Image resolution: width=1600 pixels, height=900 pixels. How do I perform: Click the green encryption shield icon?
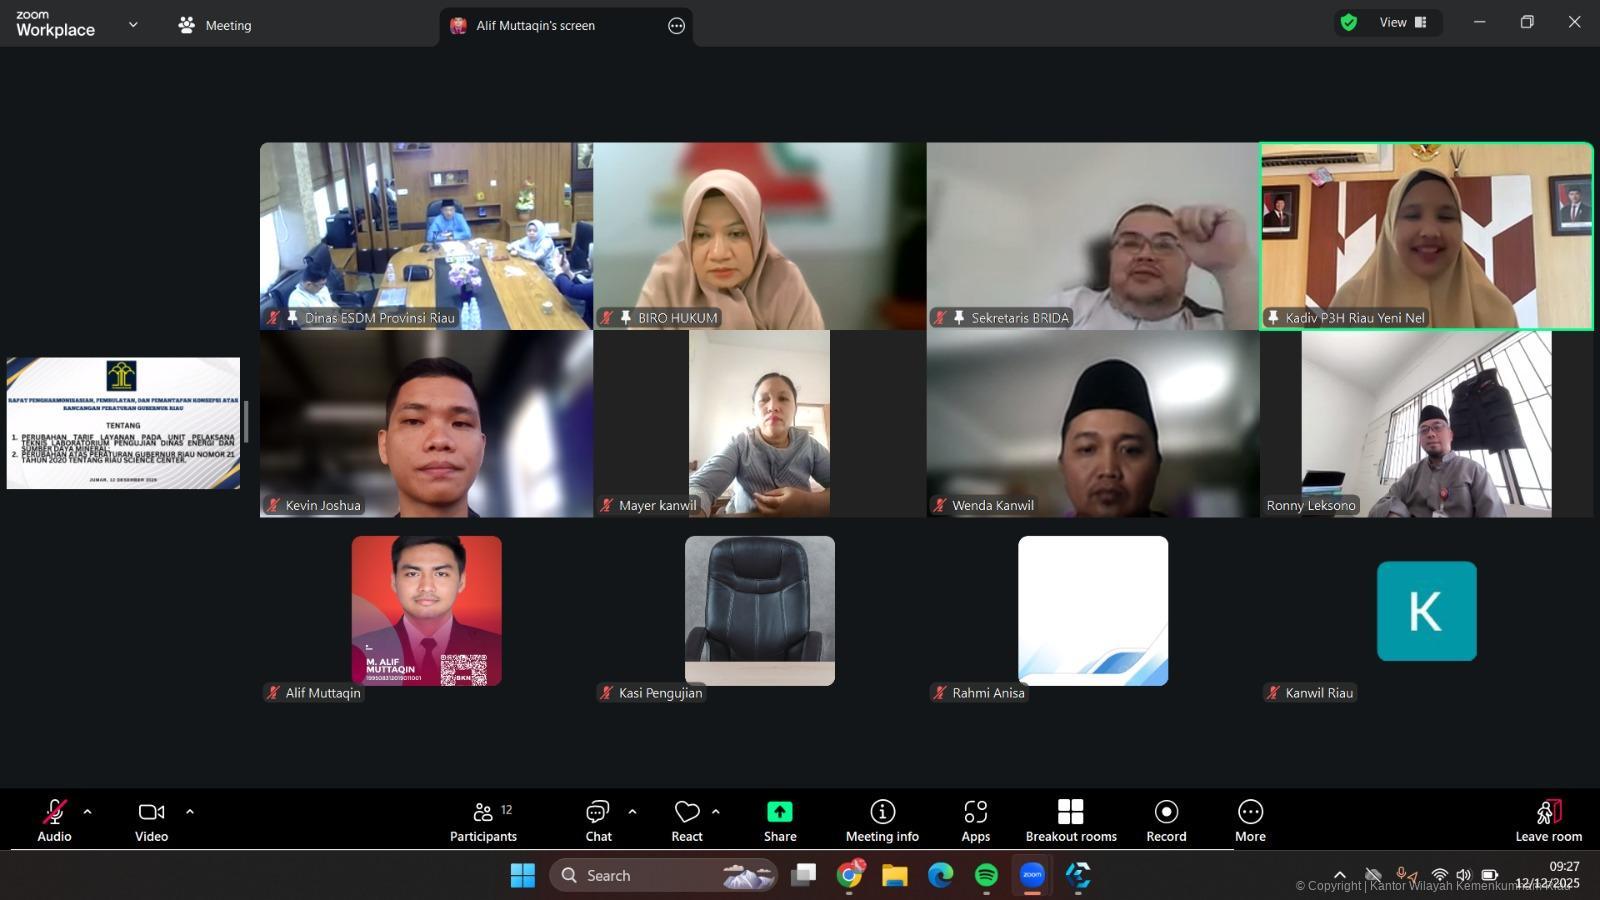(x=1349, y=22)
